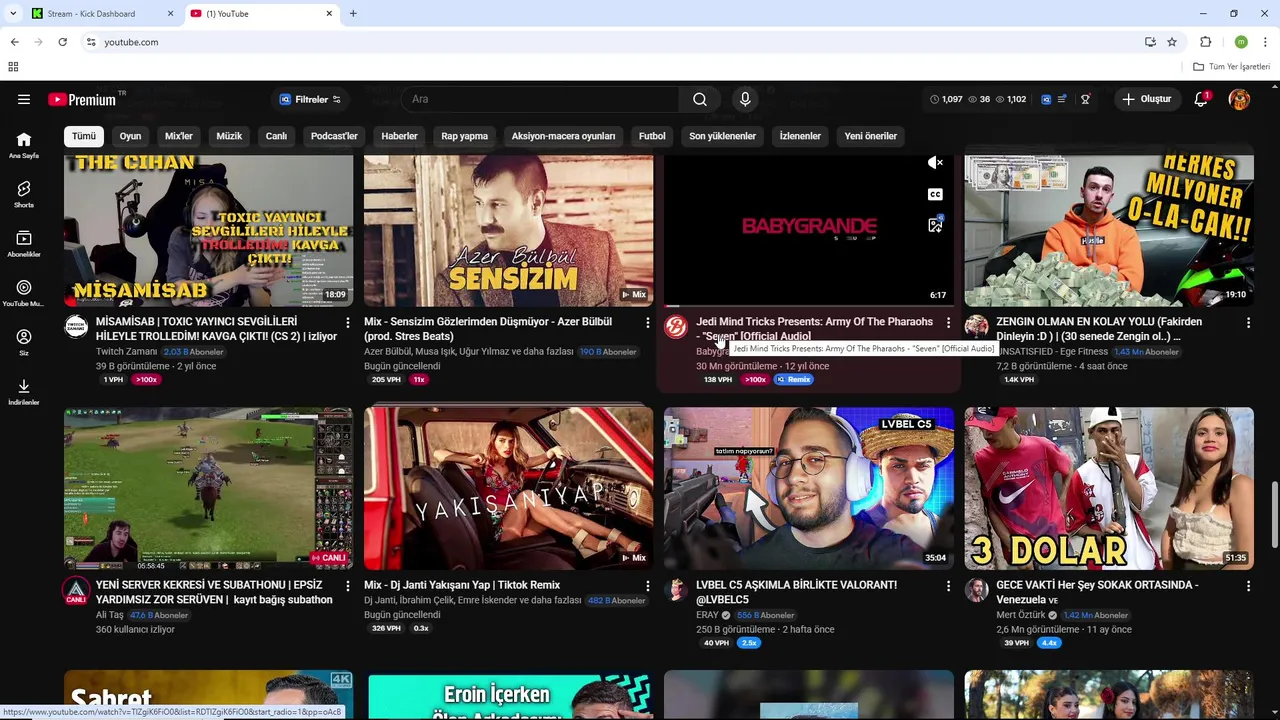Image resolution: width=1280 pixels, height=720 pixels.
Task: Open options for Jedi Mind Tricks video
Action: click(948, 322)
